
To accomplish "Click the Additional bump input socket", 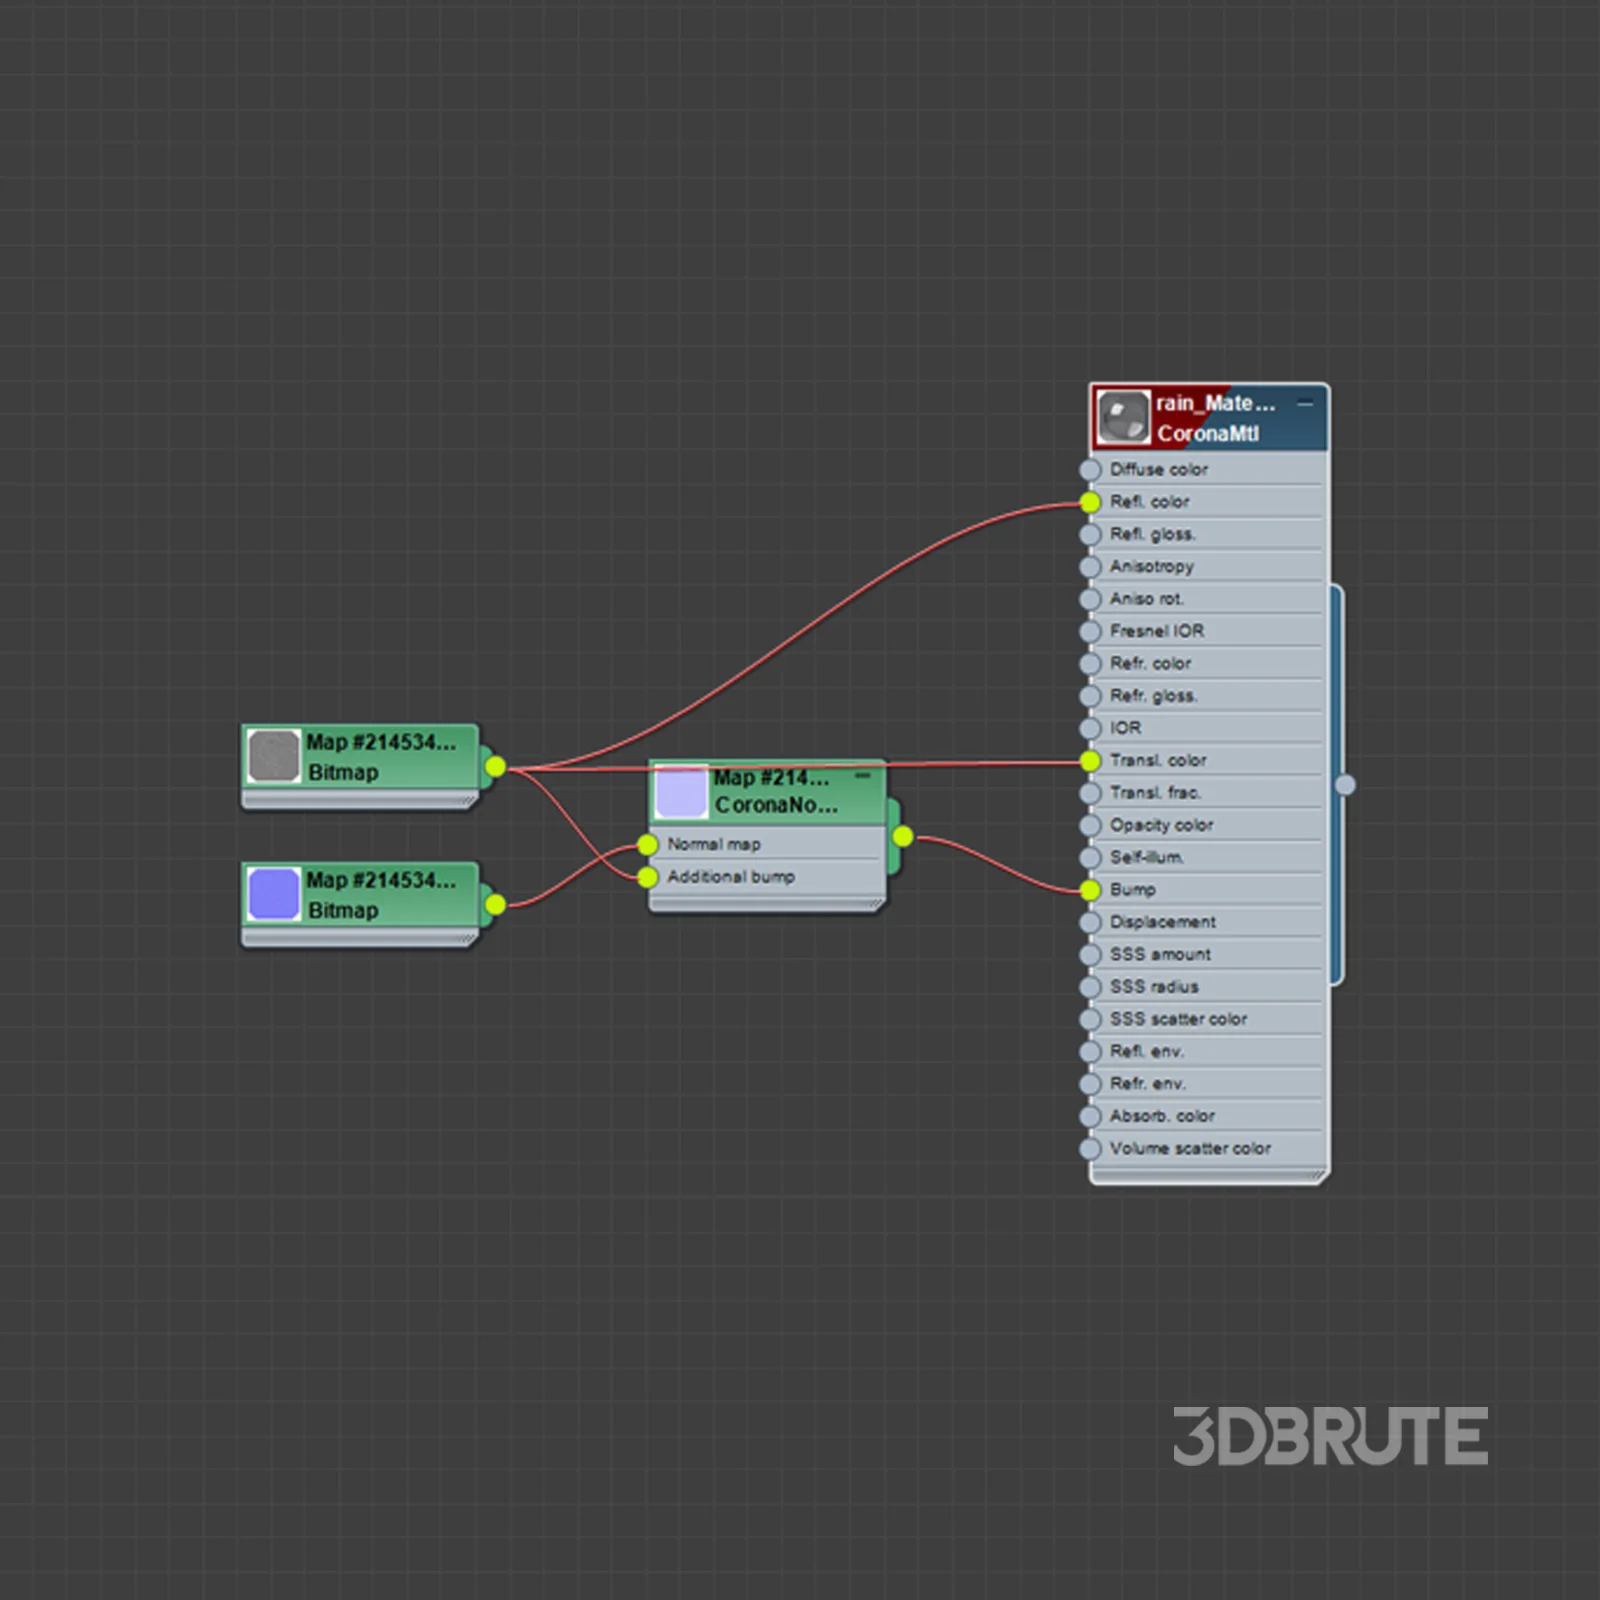I will (648, 878).
